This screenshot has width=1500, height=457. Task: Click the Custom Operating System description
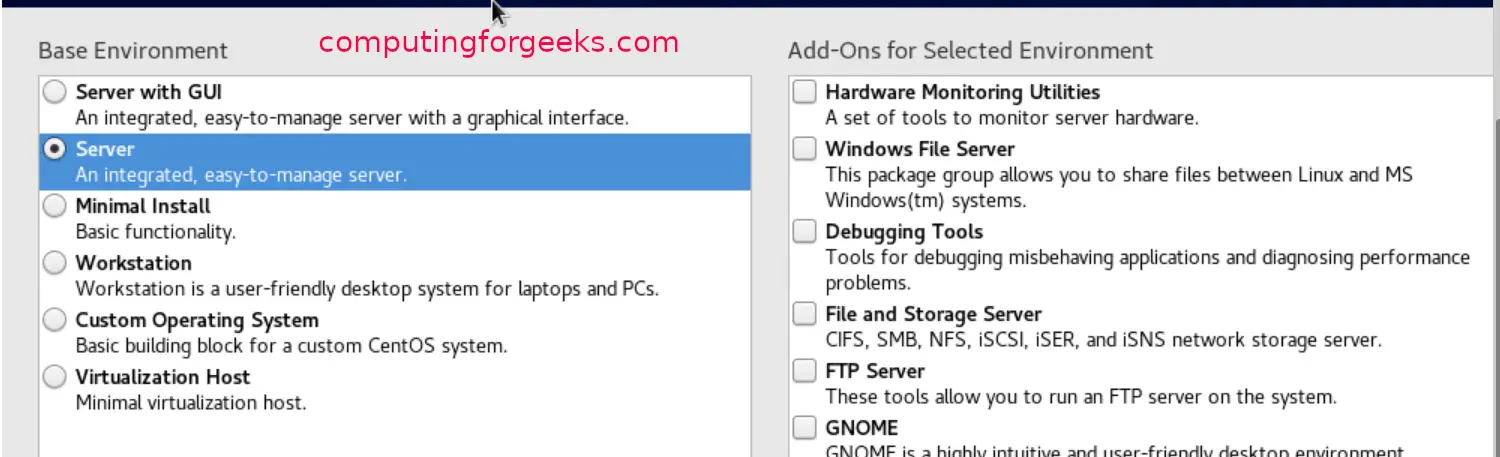point(291,347)
